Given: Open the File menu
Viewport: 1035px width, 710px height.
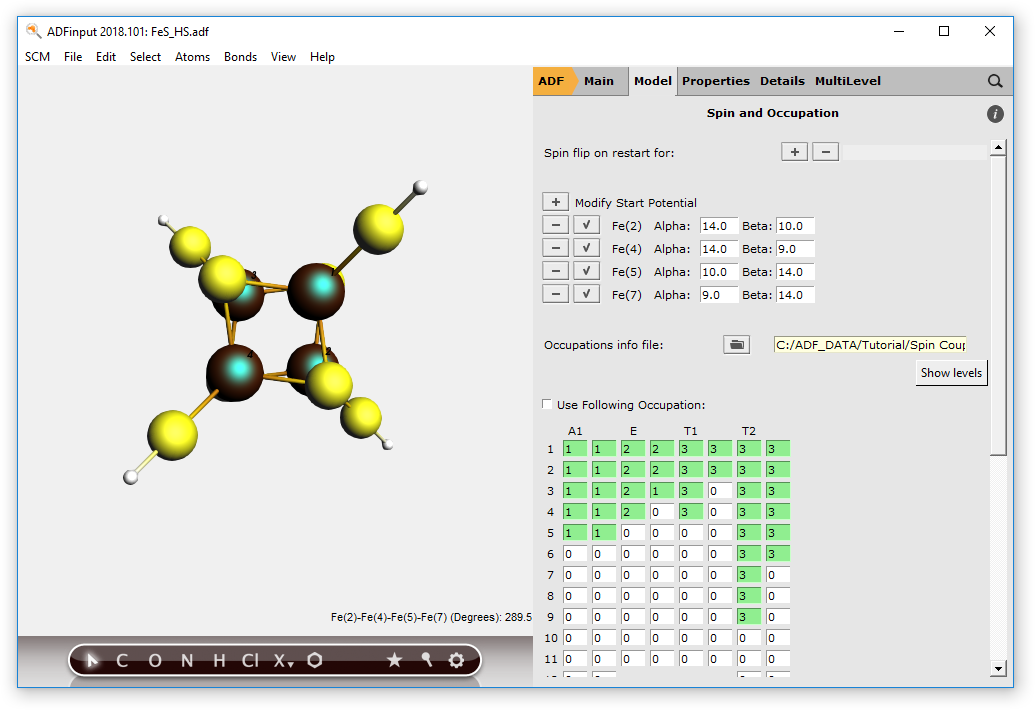Looking at the screenshot, I should [73, 57].
